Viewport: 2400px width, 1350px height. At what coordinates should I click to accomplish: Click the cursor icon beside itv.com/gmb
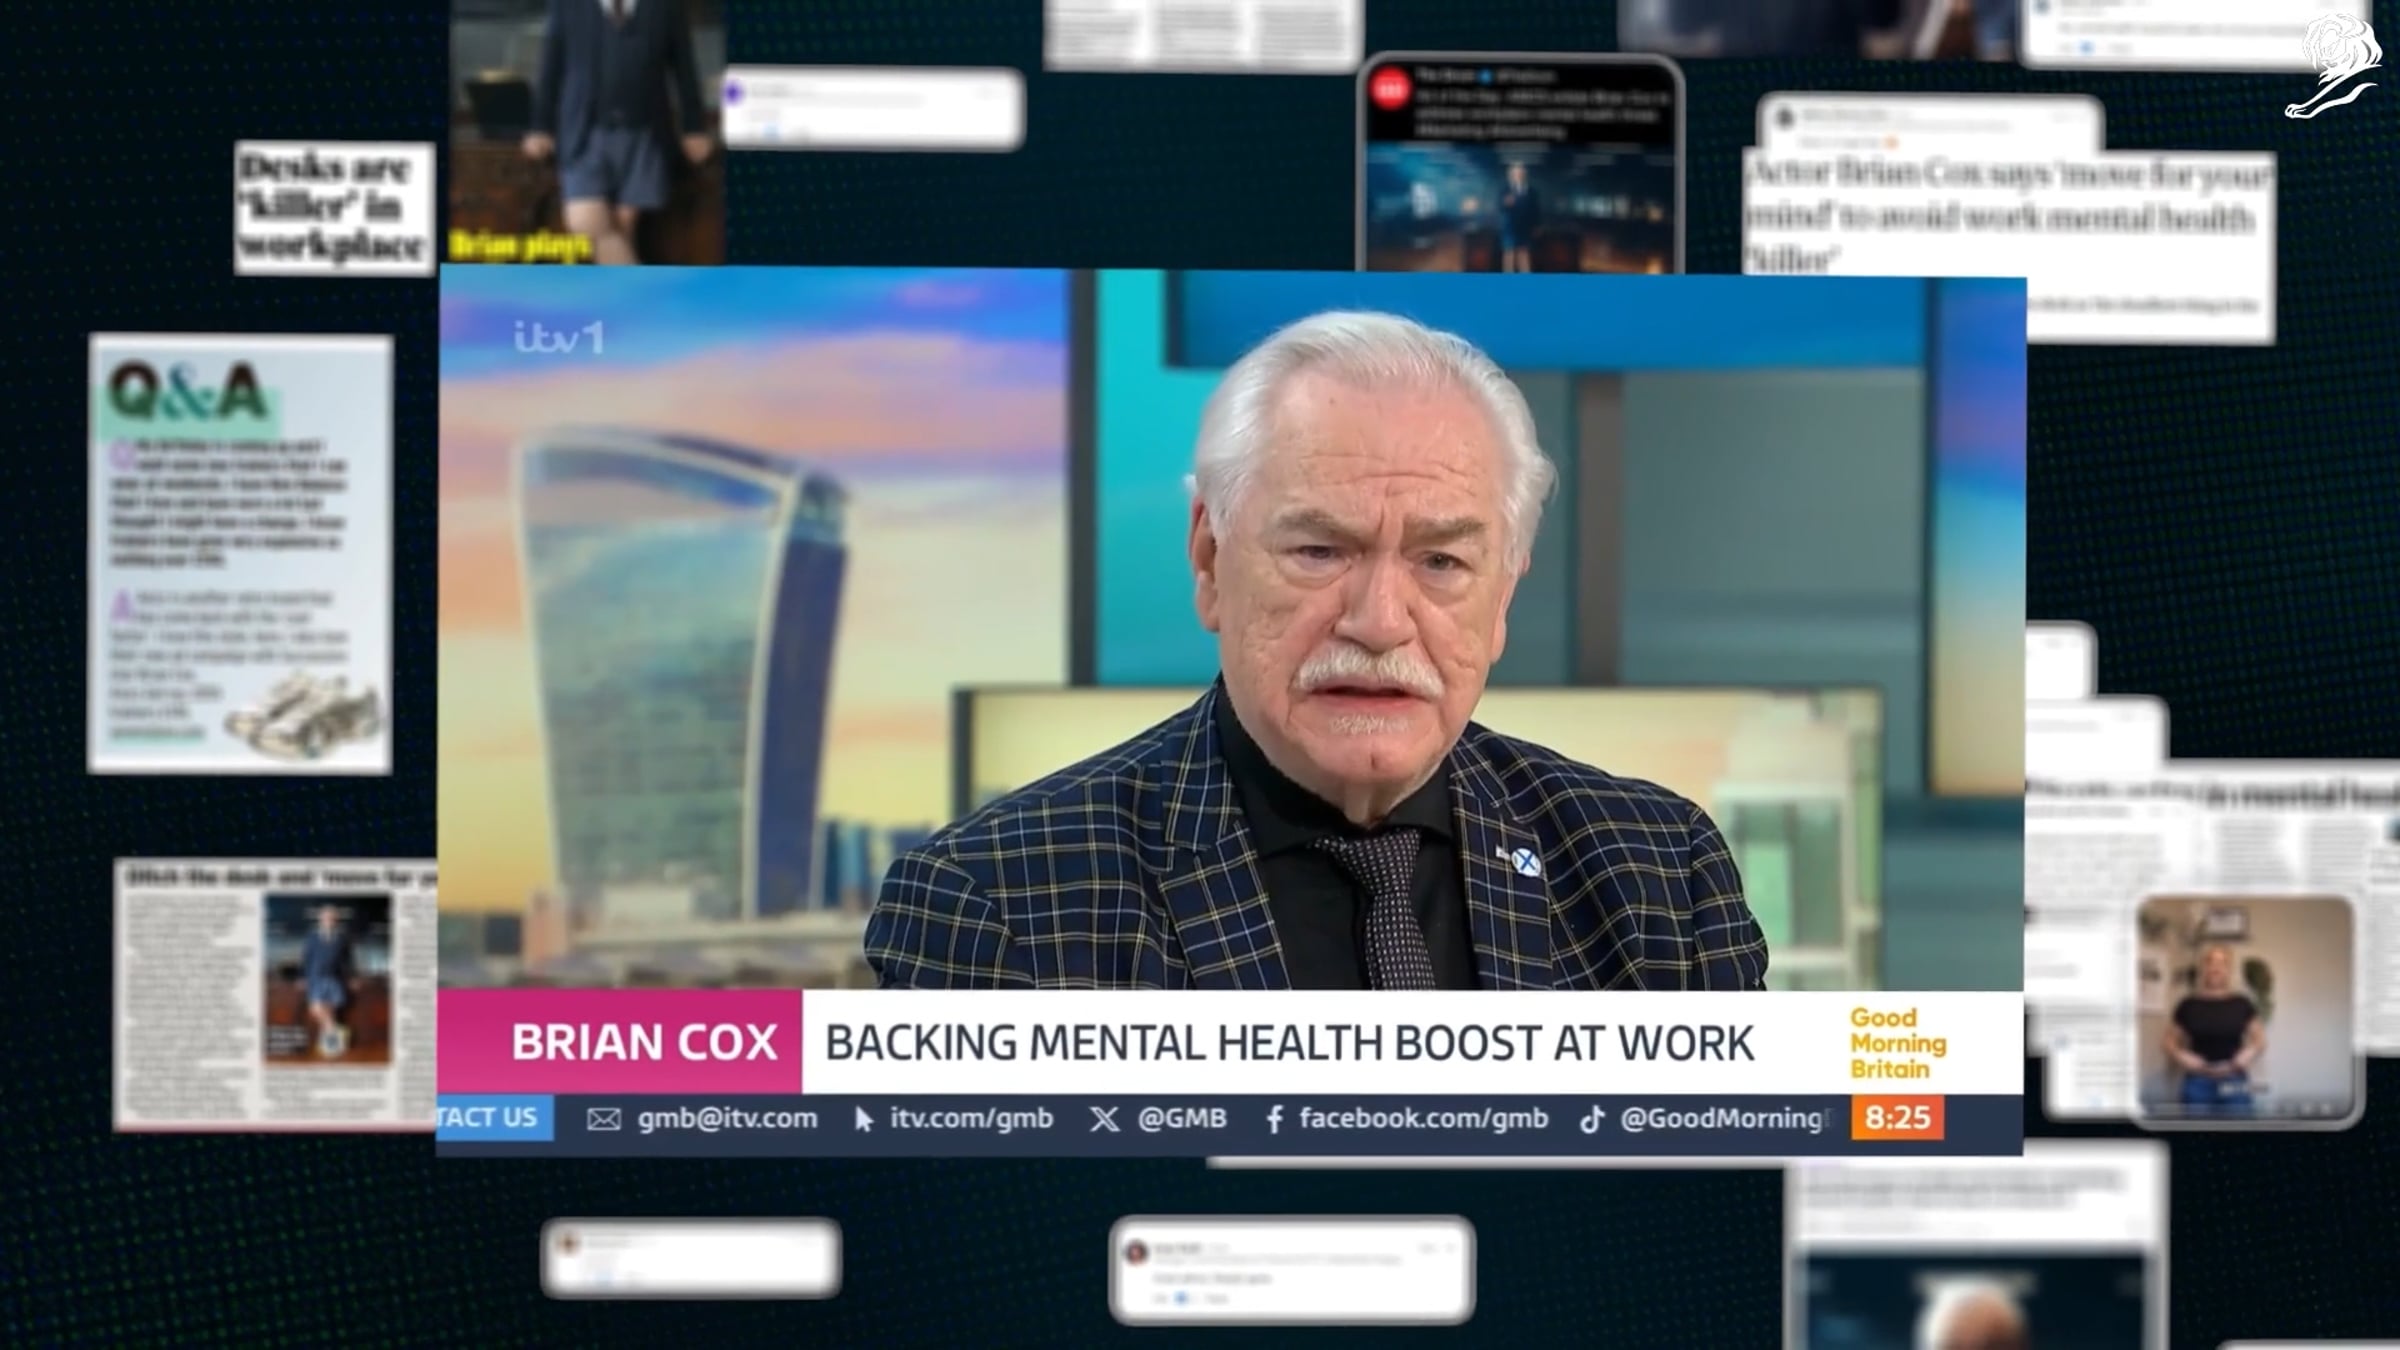[x=864, y=1119]
